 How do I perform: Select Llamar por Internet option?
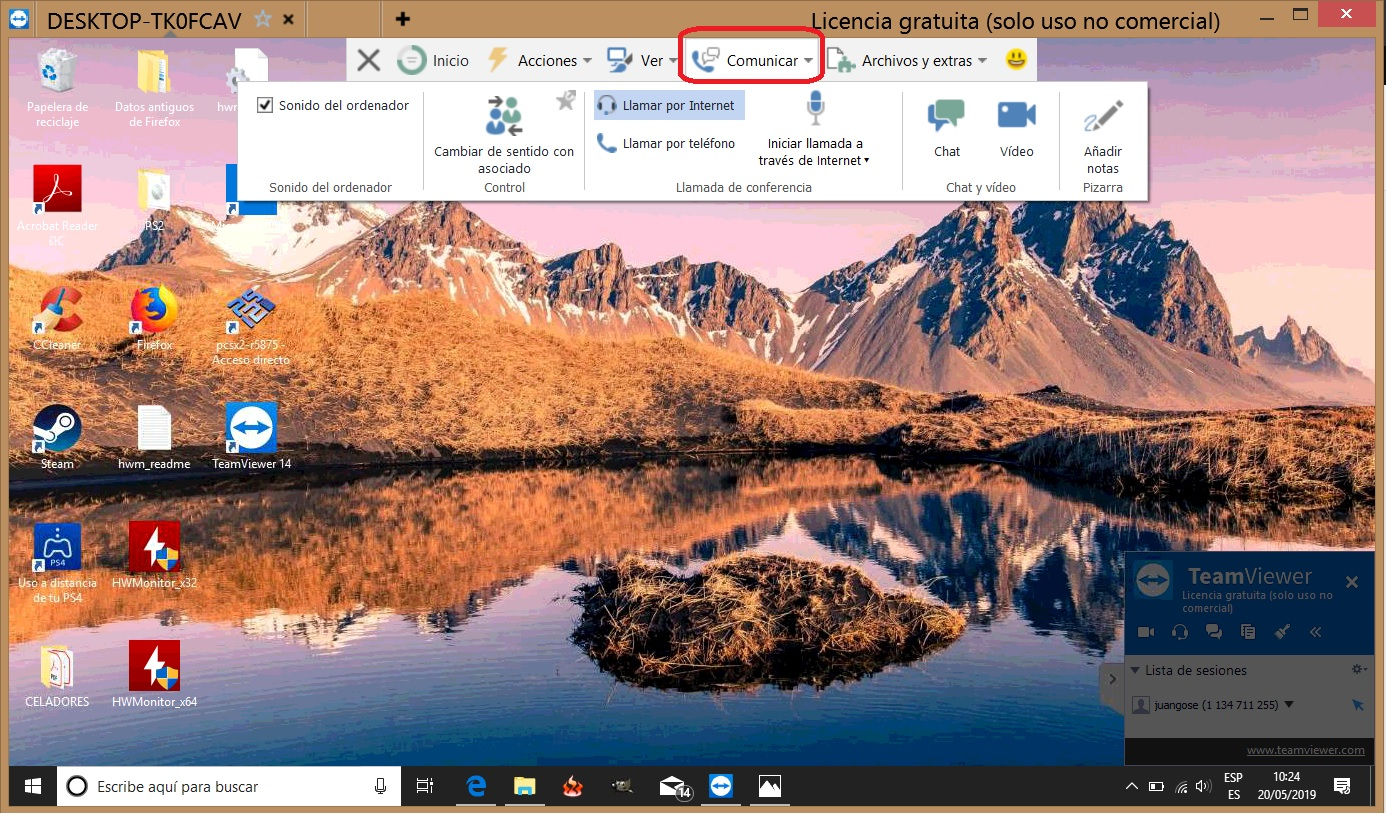(x=669, y=105)
